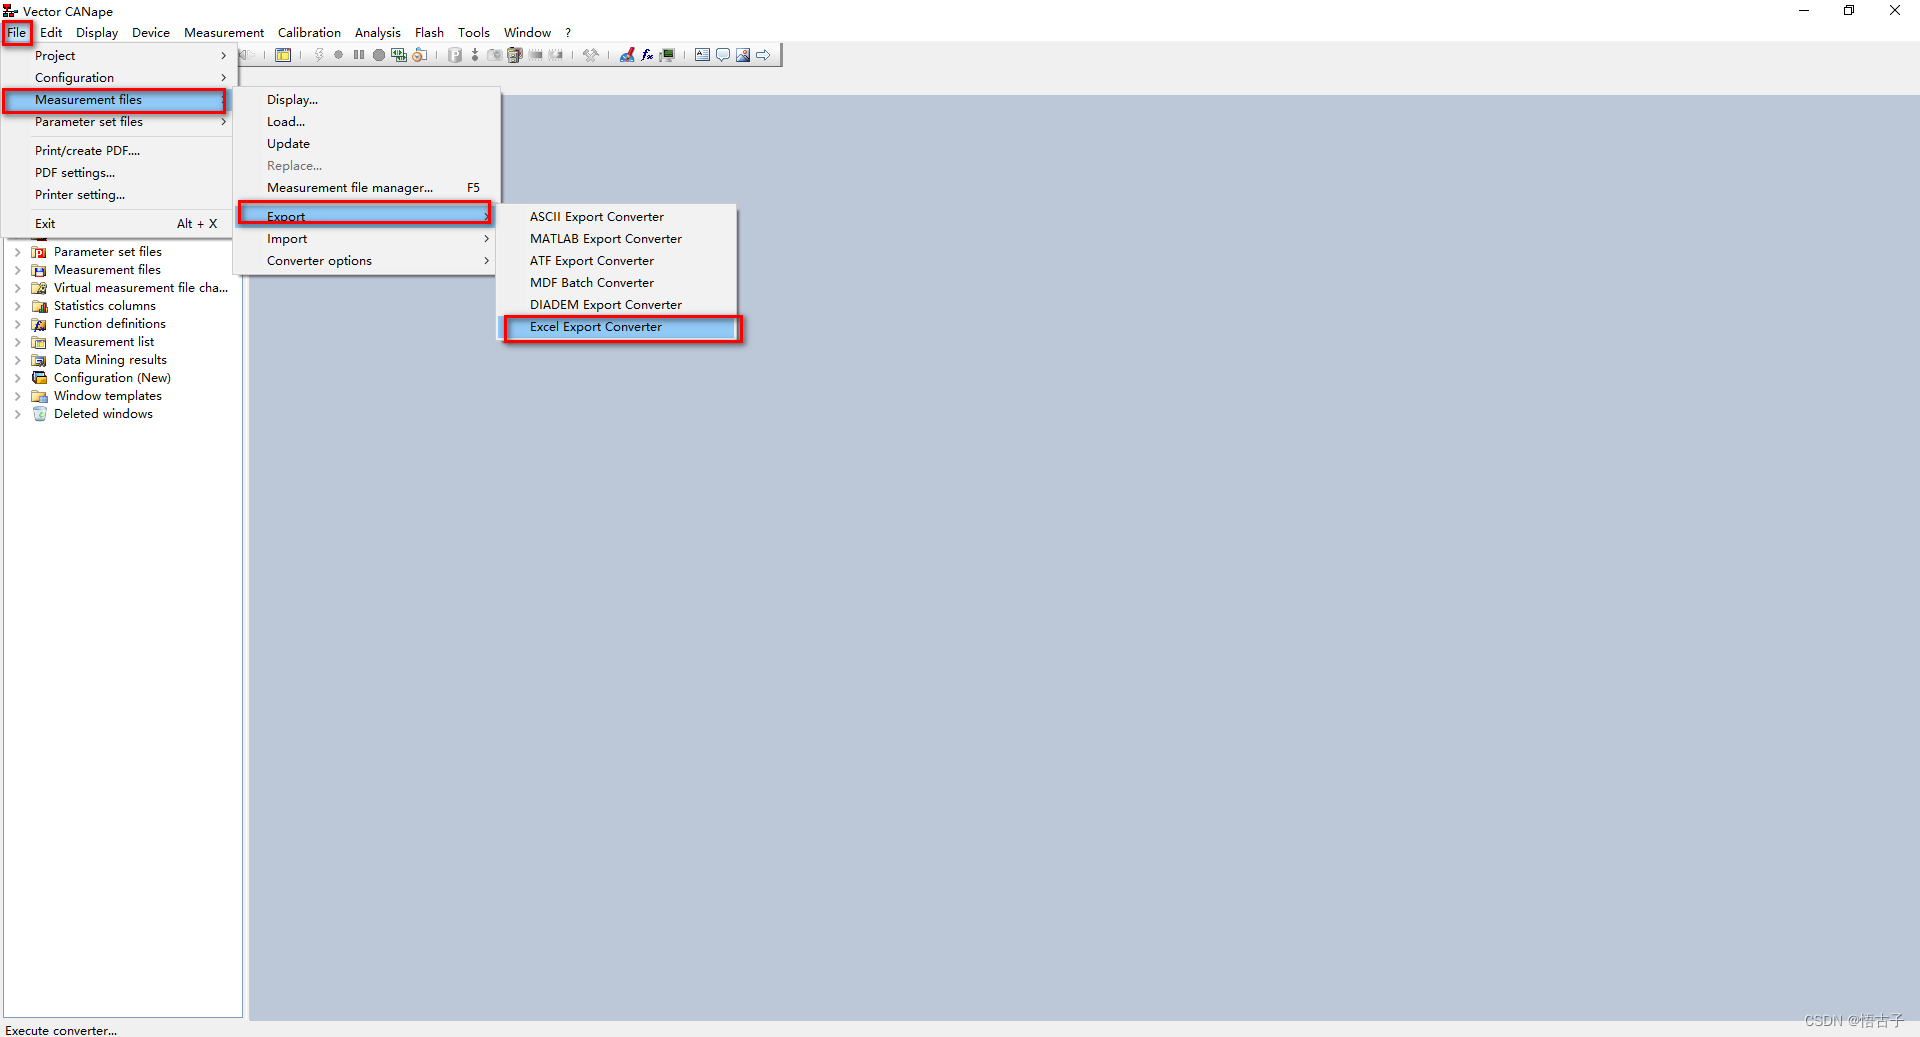Select Window templates tree item label
This screenshot has height=1037, width=1920.
[108, 396]
